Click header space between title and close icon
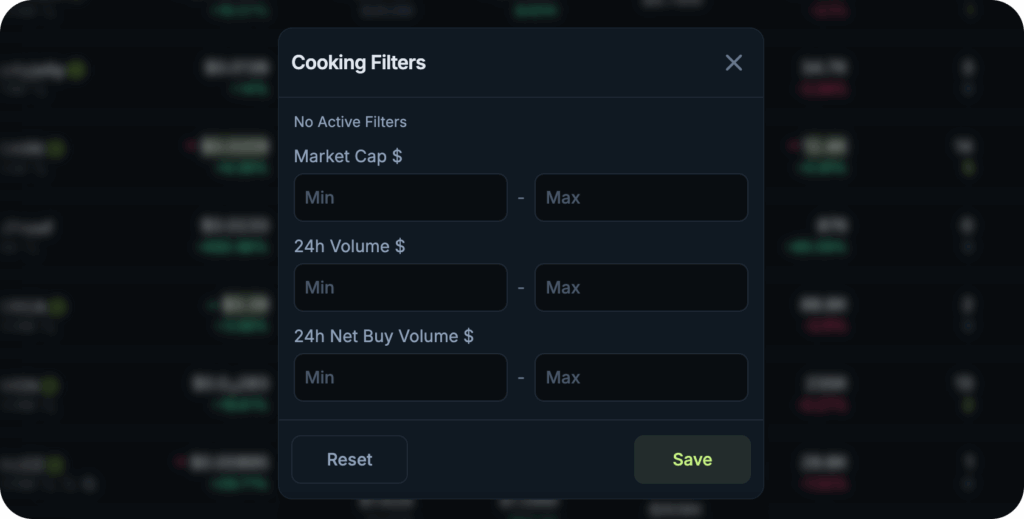This screenshot has height=519, width=1024. [x=575, y=63]
